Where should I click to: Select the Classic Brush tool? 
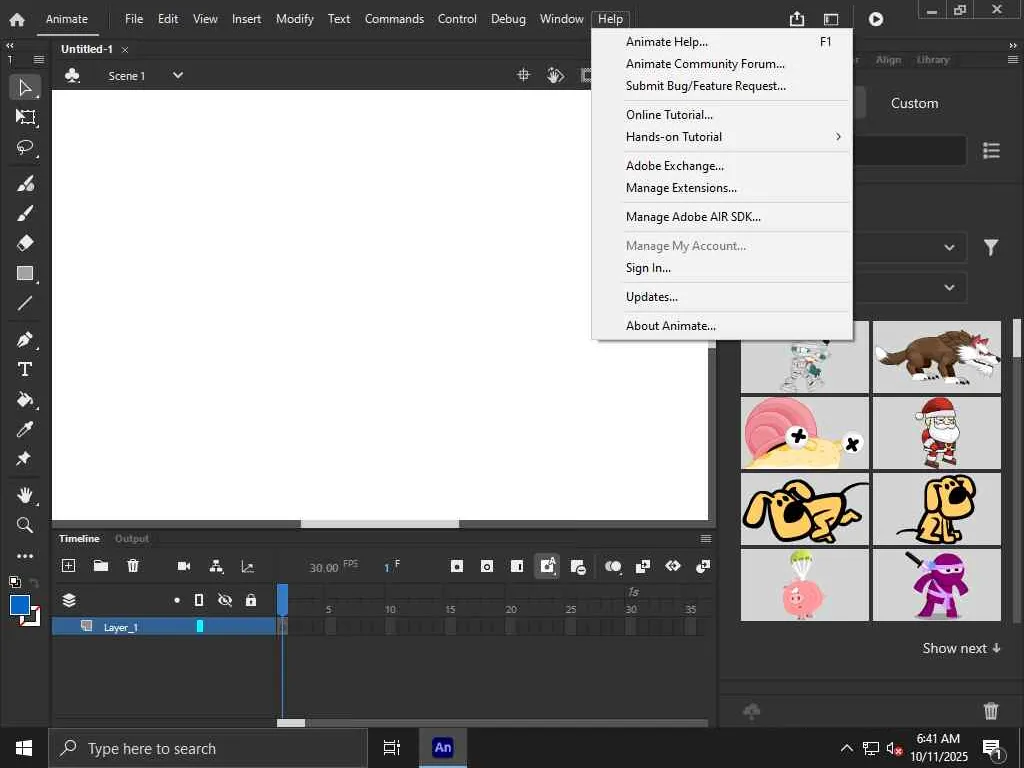(25, 214)
